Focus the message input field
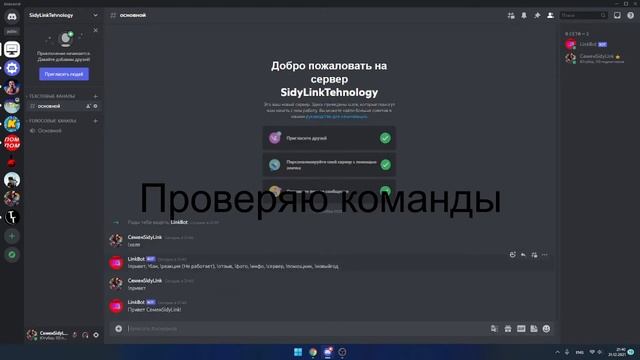Screen dimensions: 640x360 coord(306,329)
